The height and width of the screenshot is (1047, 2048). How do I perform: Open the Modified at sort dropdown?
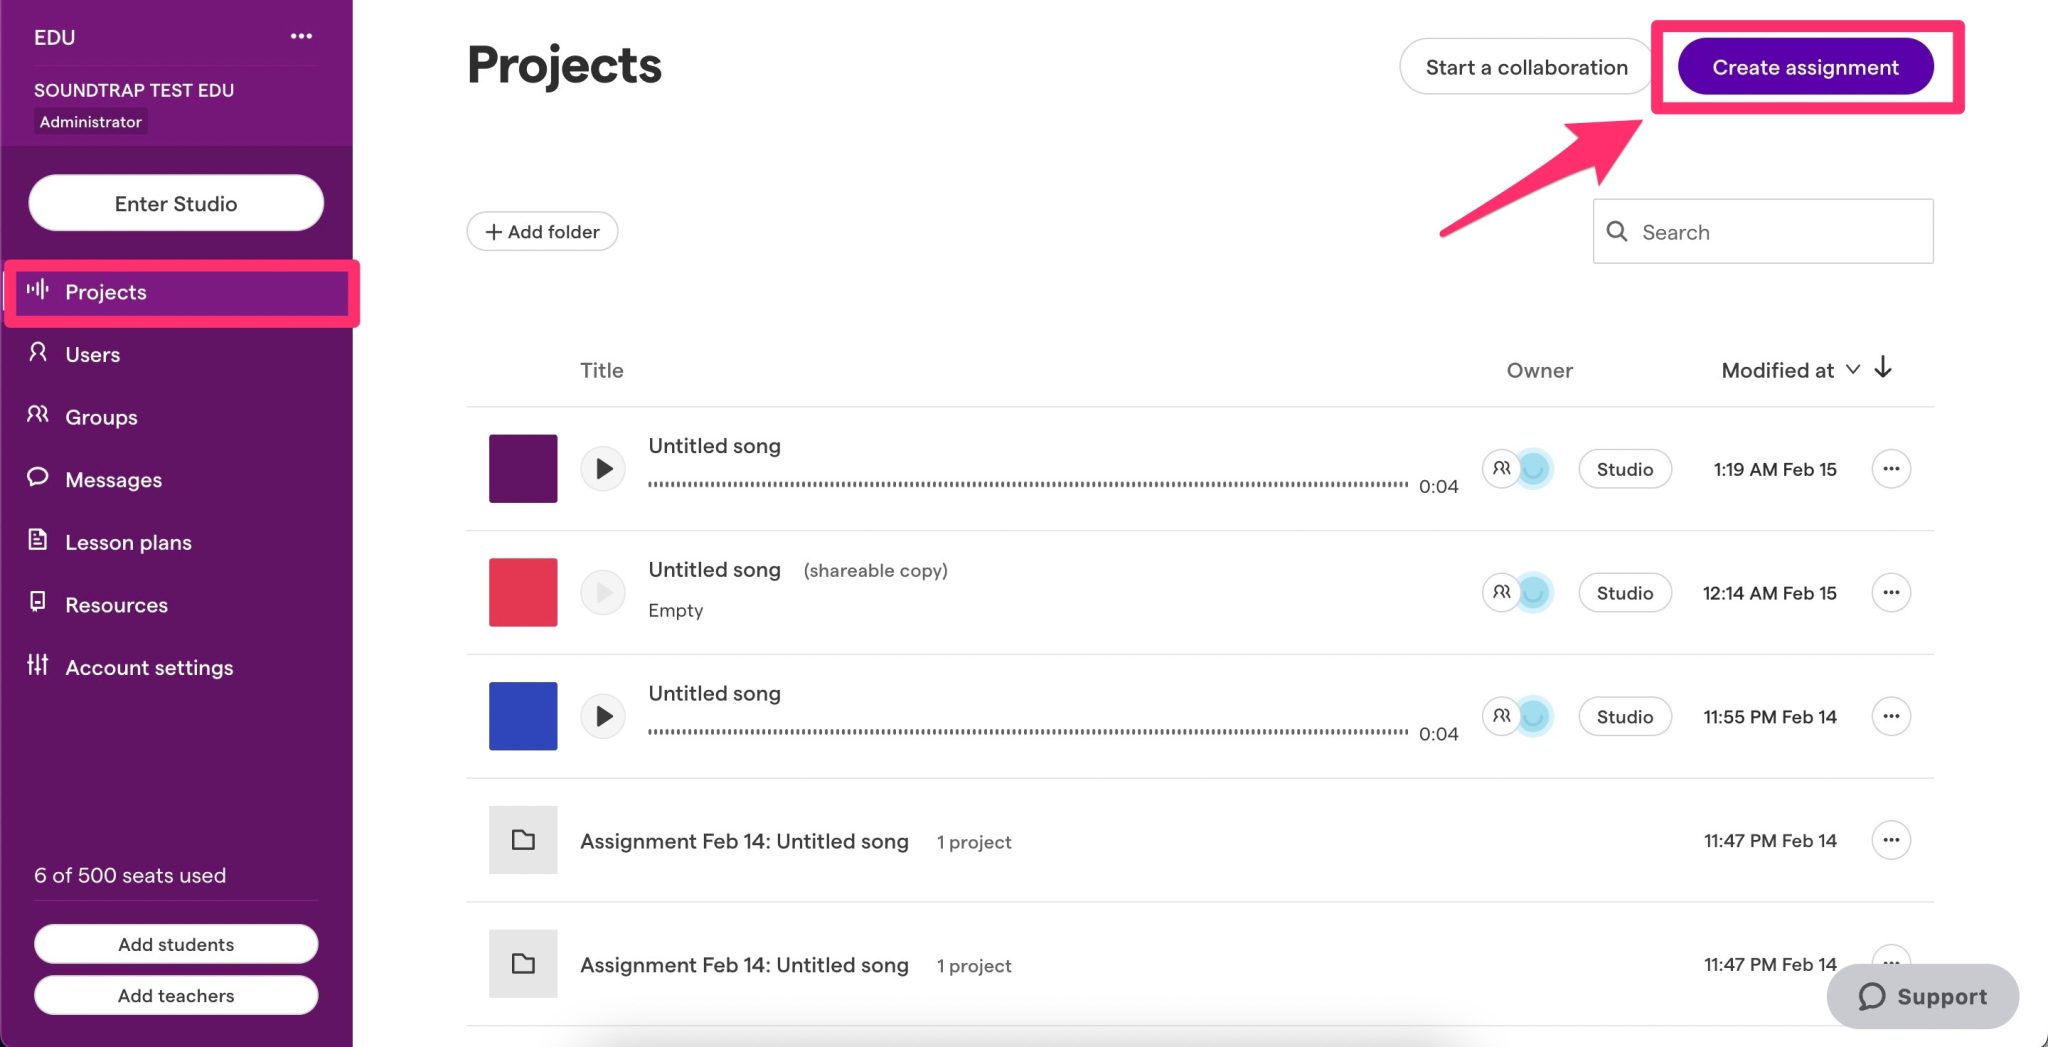point(1855,369)
